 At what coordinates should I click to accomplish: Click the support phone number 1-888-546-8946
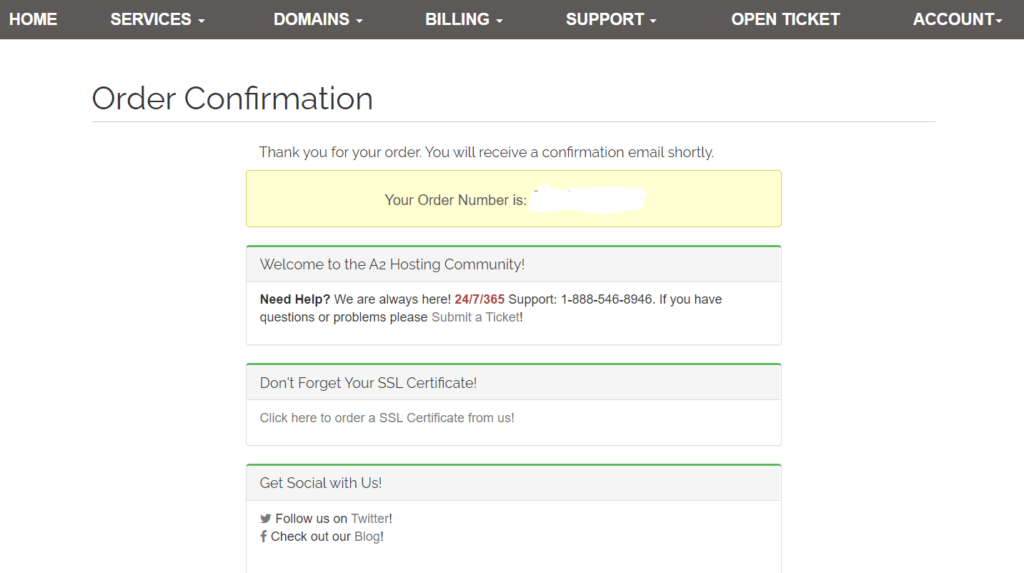pos(606,299)
